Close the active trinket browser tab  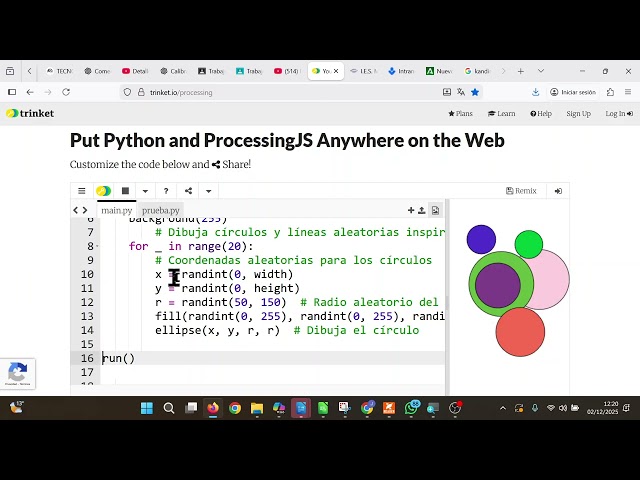[336, 71]
